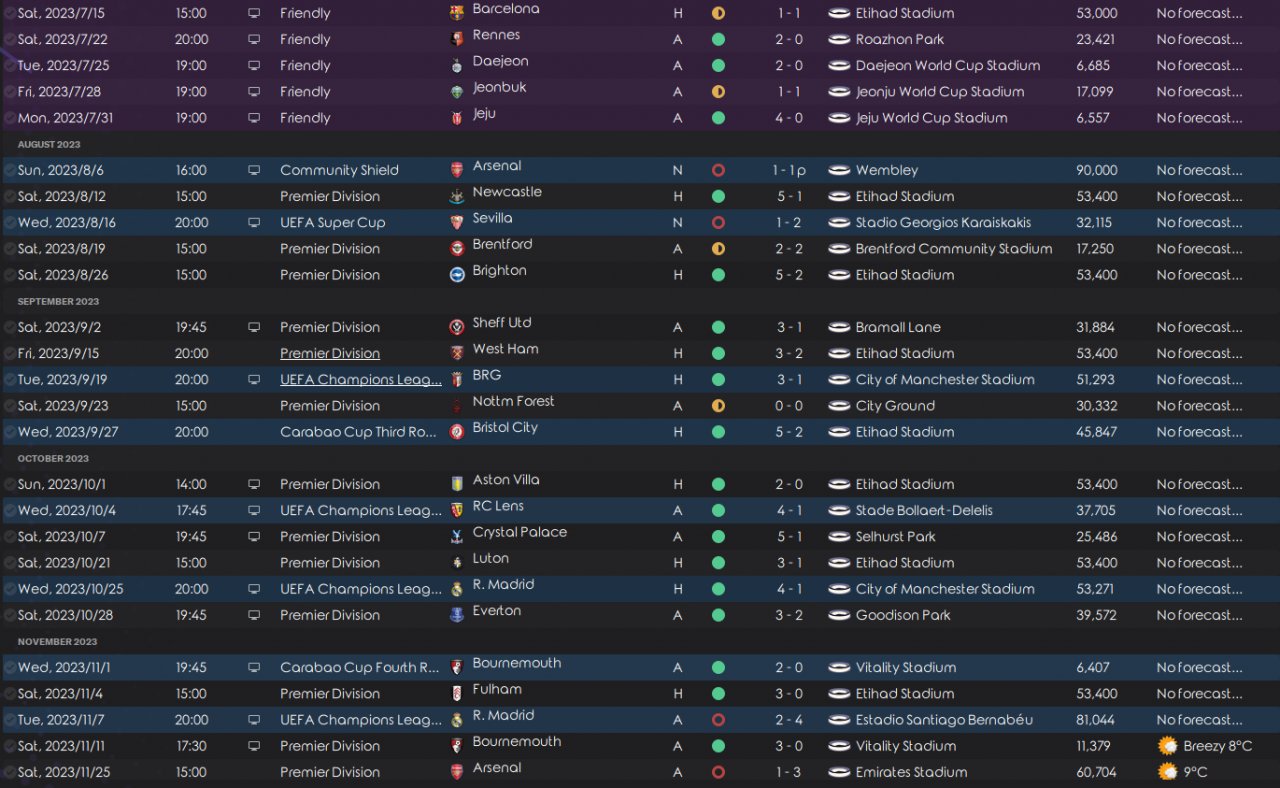Click the TV broadcast icon on the UEFA Super Cup row

254,222
